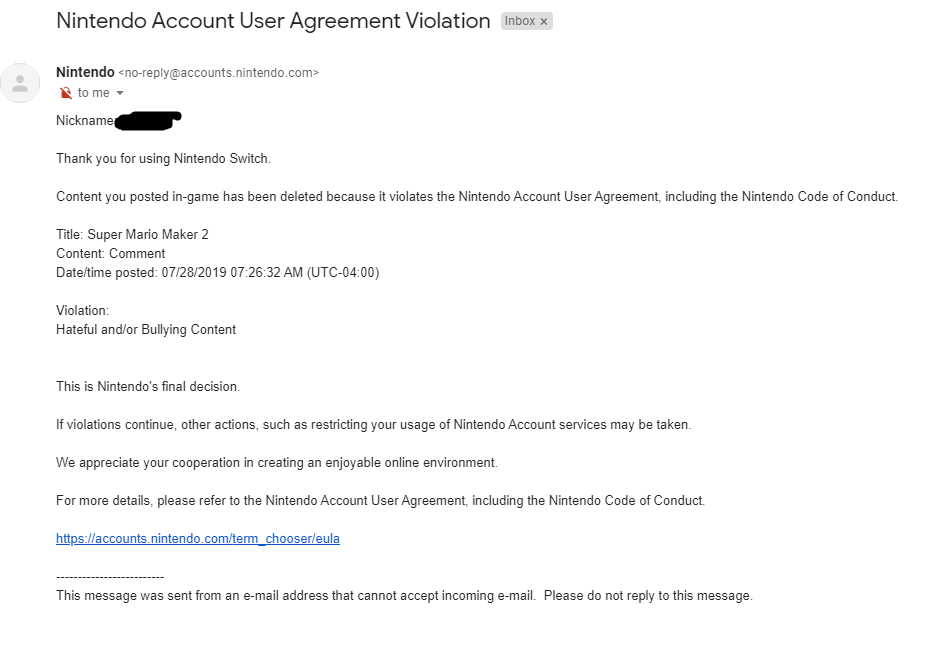Click the 'cannot accept incoming e-mail' footer message
The image size is (930, 645).
click(405, 595)
